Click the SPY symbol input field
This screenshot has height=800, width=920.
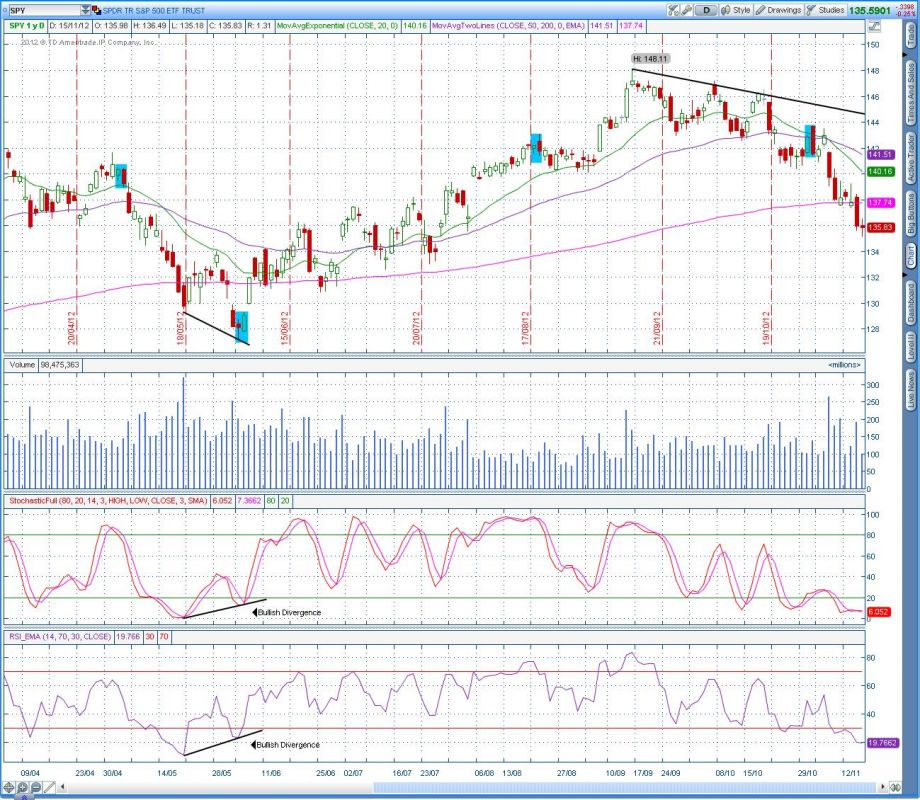42,9
